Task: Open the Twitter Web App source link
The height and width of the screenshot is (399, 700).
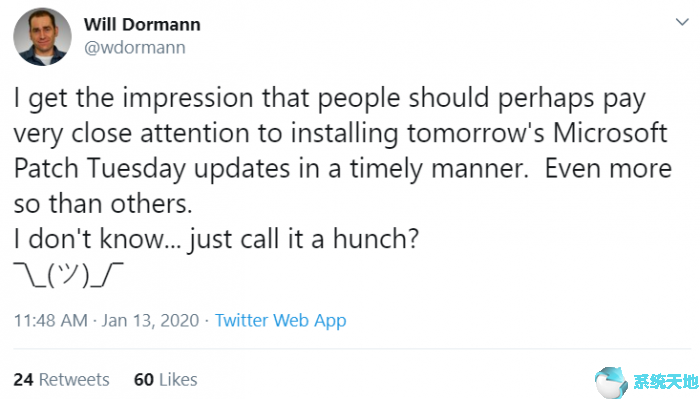Action: click(280, 320)
